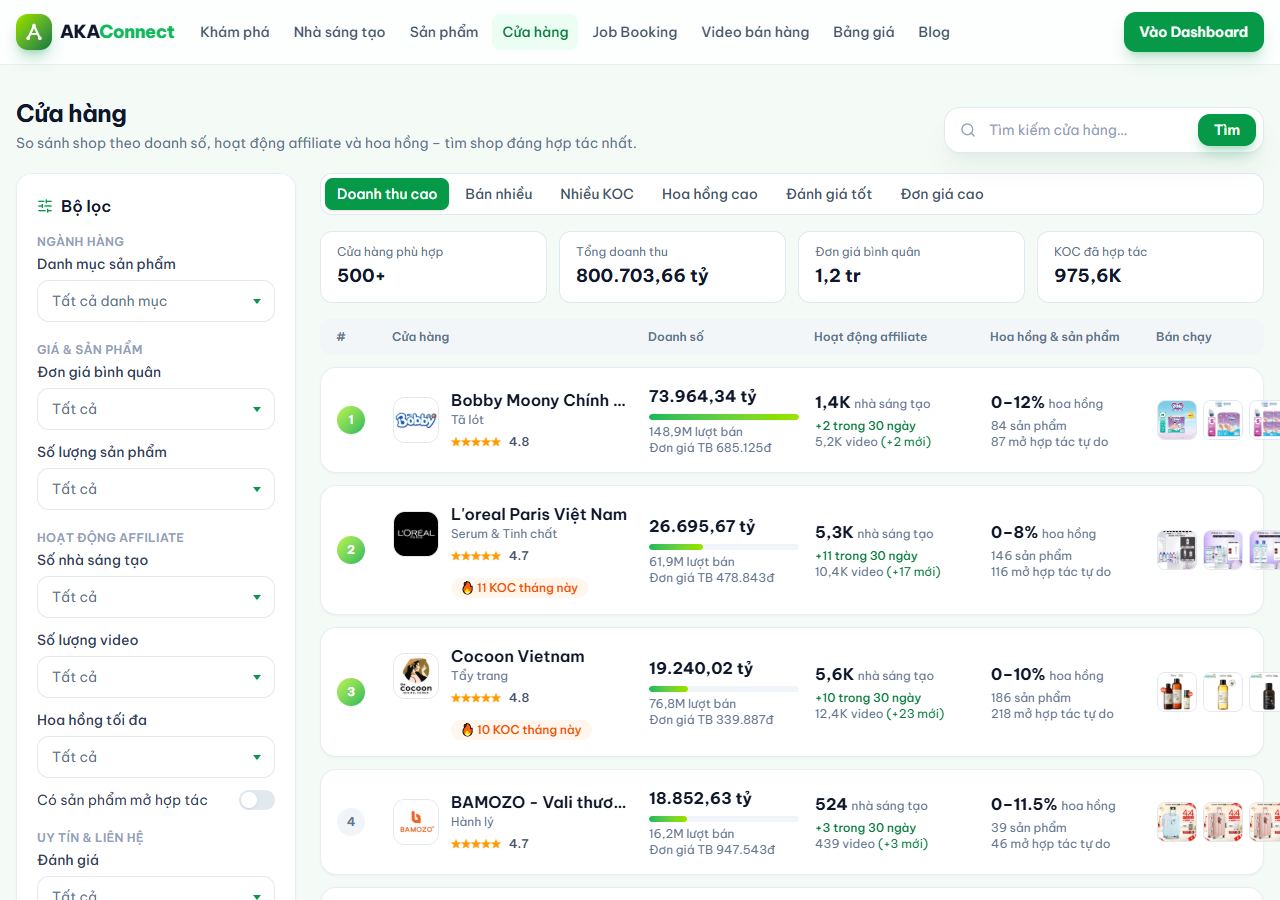Click revenue progress bar of Bobby Moony
The image size is (1280, 900).
(x=724, y=417)
